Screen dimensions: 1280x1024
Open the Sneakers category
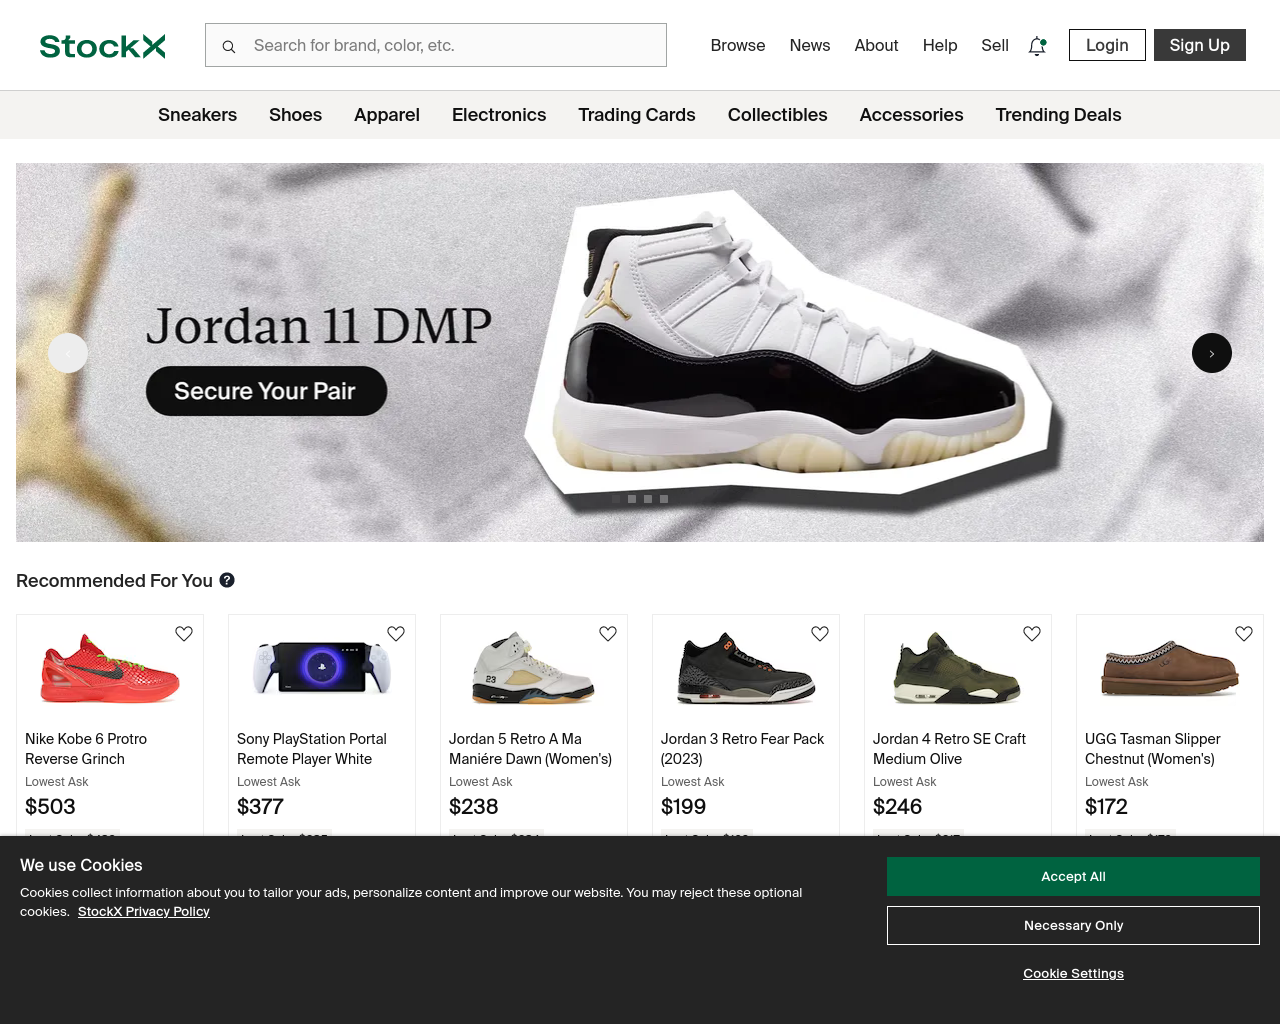click(x=197, y=115)
